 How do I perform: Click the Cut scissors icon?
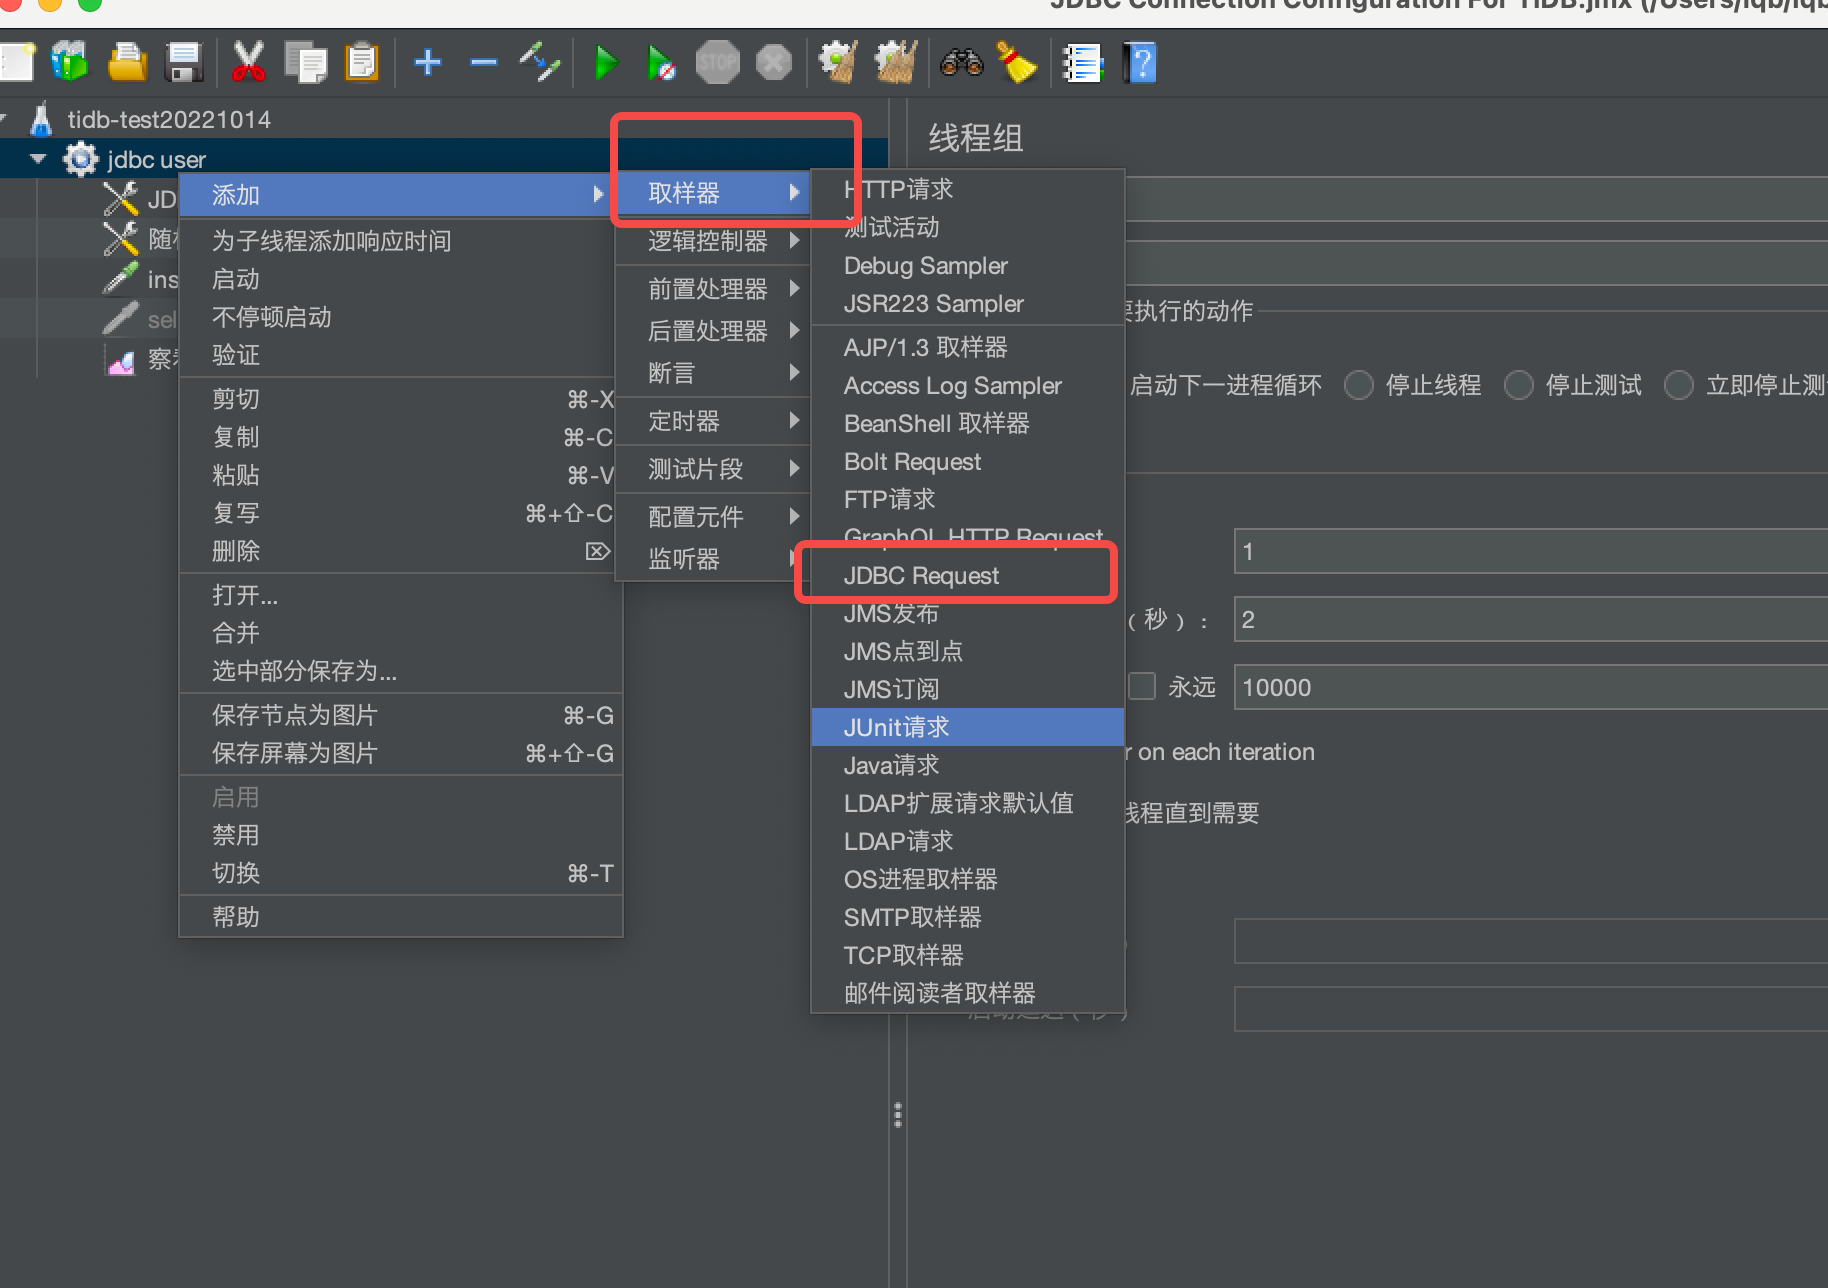tap(248, 63)
